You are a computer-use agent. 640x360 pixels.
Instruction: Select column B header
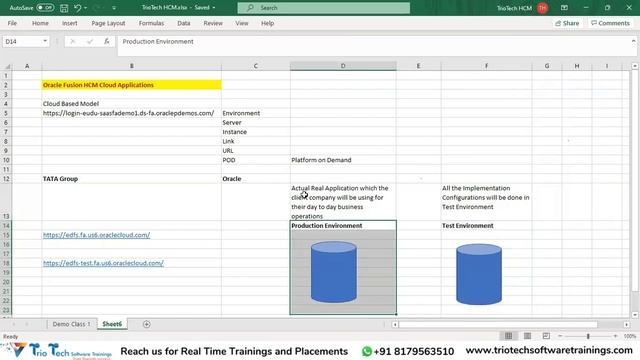(x=131, y=66)
